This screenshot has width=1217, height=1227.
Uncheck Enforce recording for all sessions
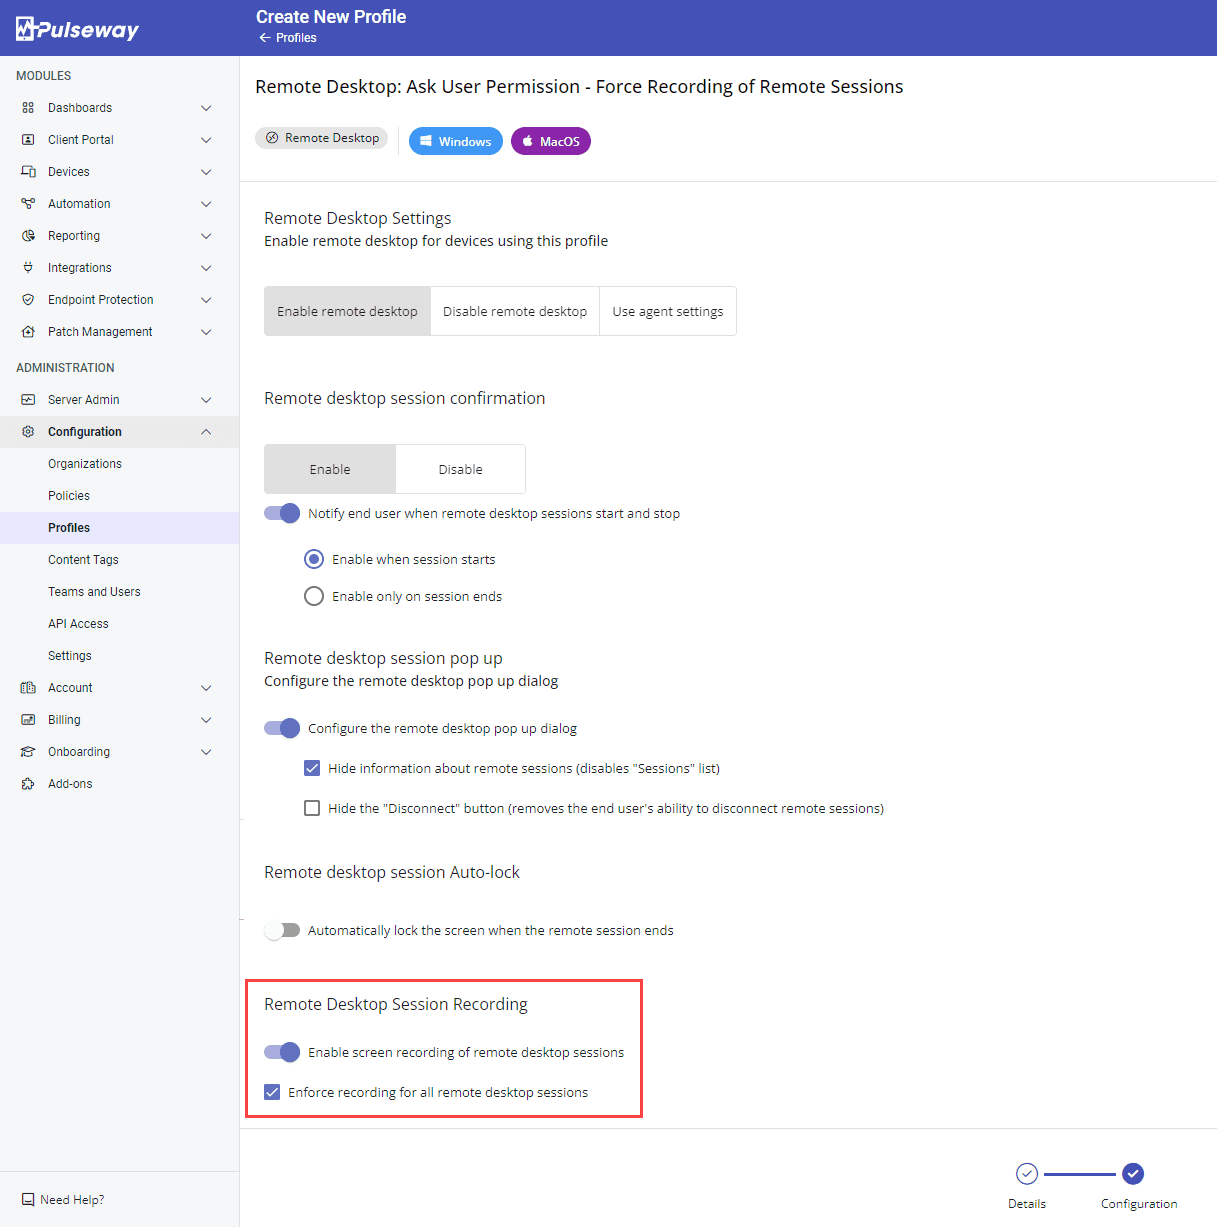(x=272, y=1092)
